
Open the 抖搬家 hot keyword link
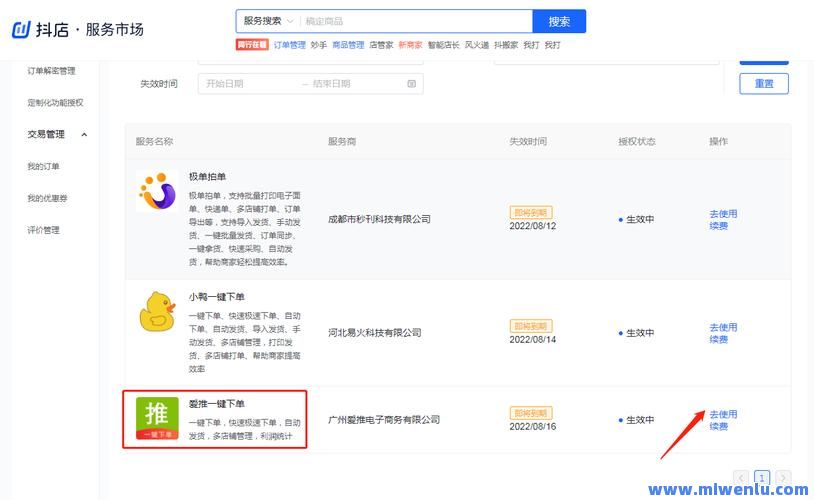point(506,45)
